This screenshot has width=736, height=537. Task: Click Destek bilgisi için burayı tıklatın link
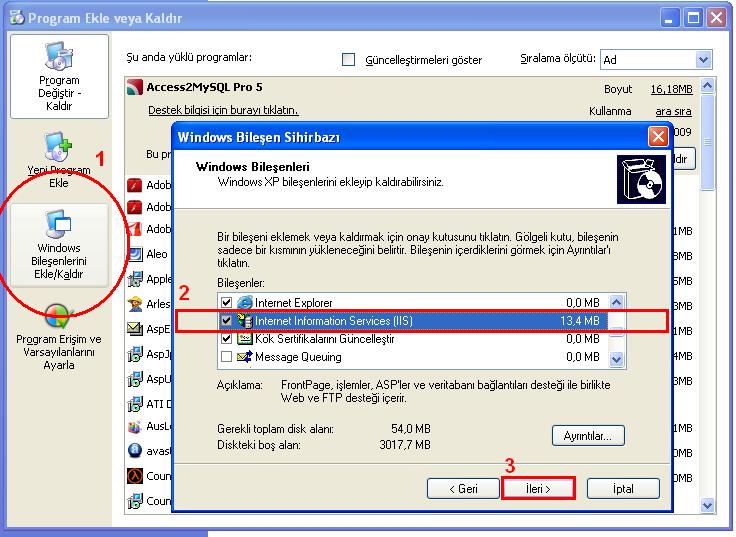[223, 110]
